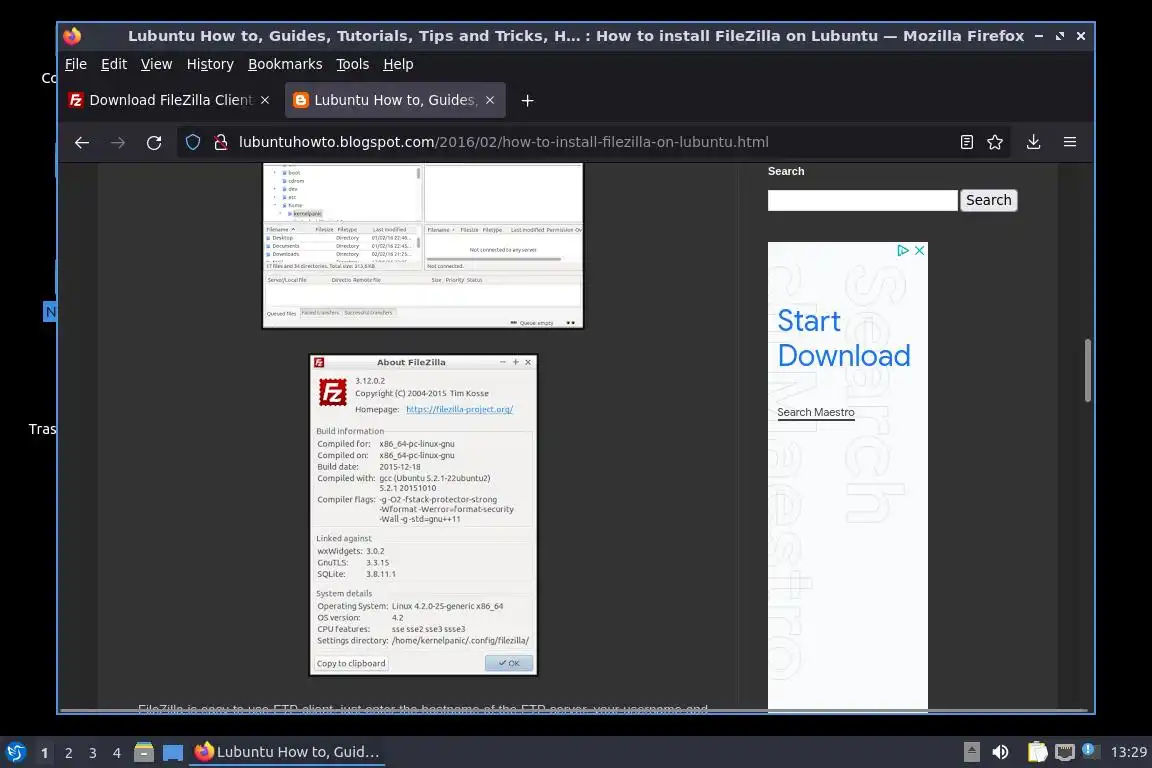Click the blog Search button

coord(988,200)
